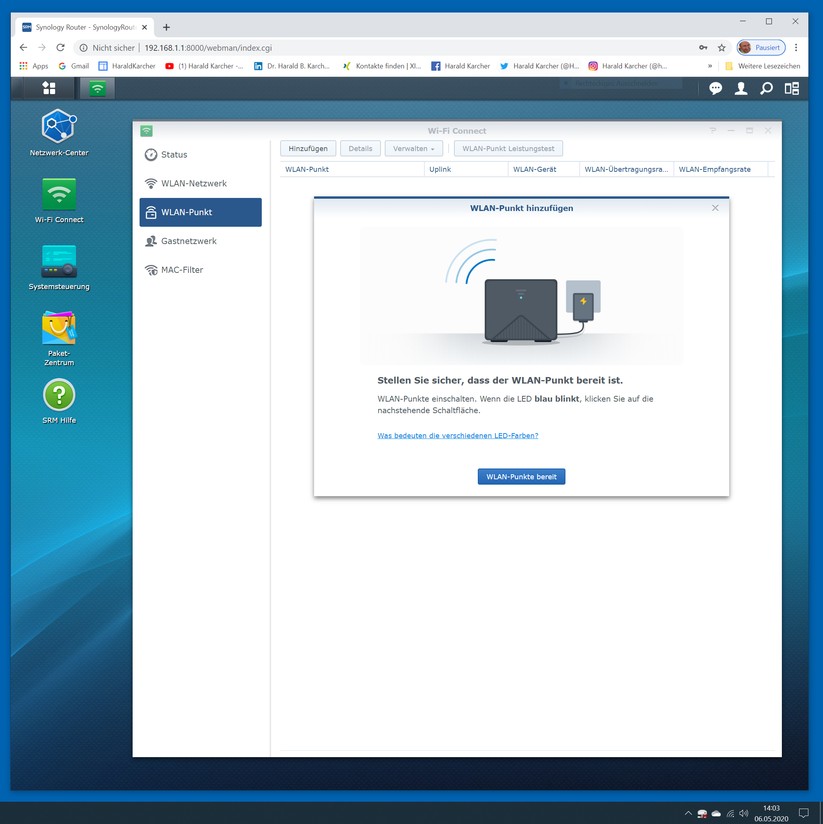Show more bookmarks via chevron
Screen dimensions: 823x824
pos(710,66)
